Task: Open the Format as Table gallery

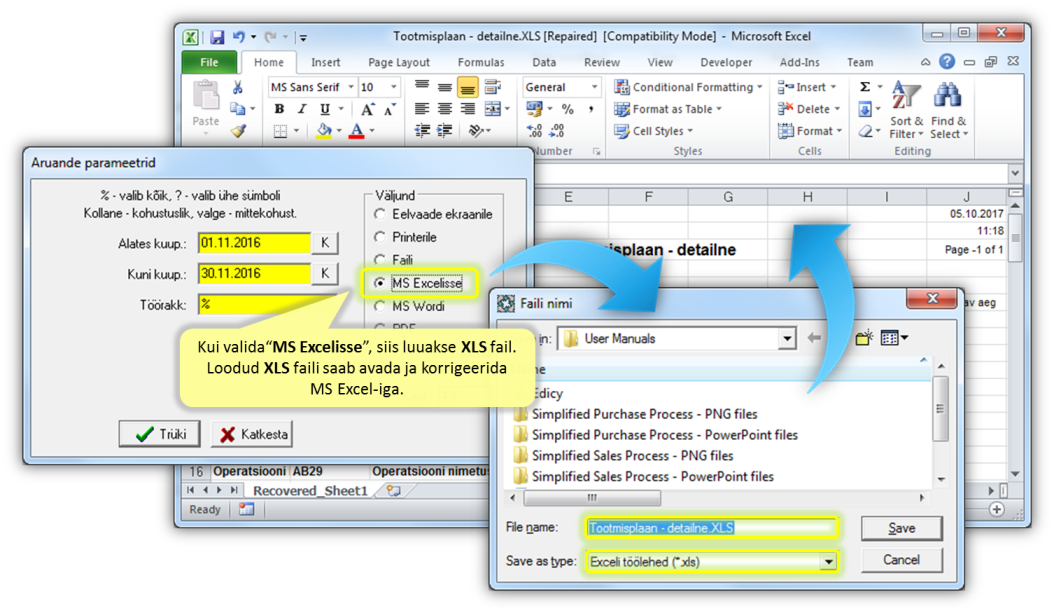Action: (668, 109)
